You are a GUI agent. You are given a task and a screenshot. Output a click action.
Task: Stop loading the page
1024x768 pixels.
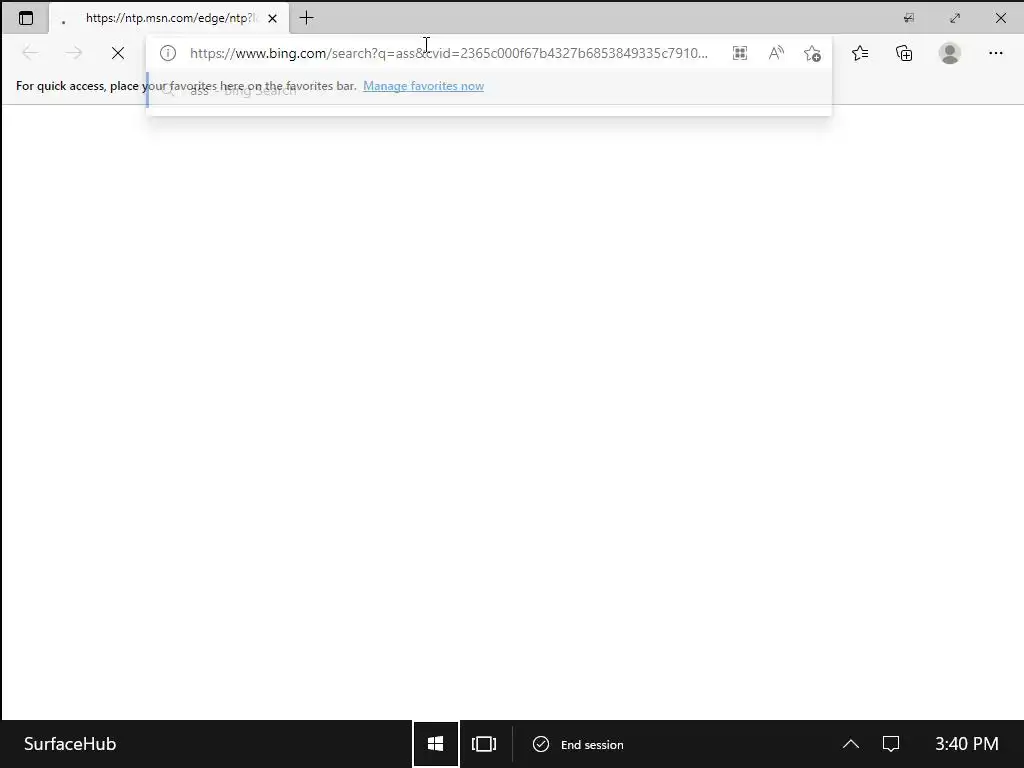[118, 53]
